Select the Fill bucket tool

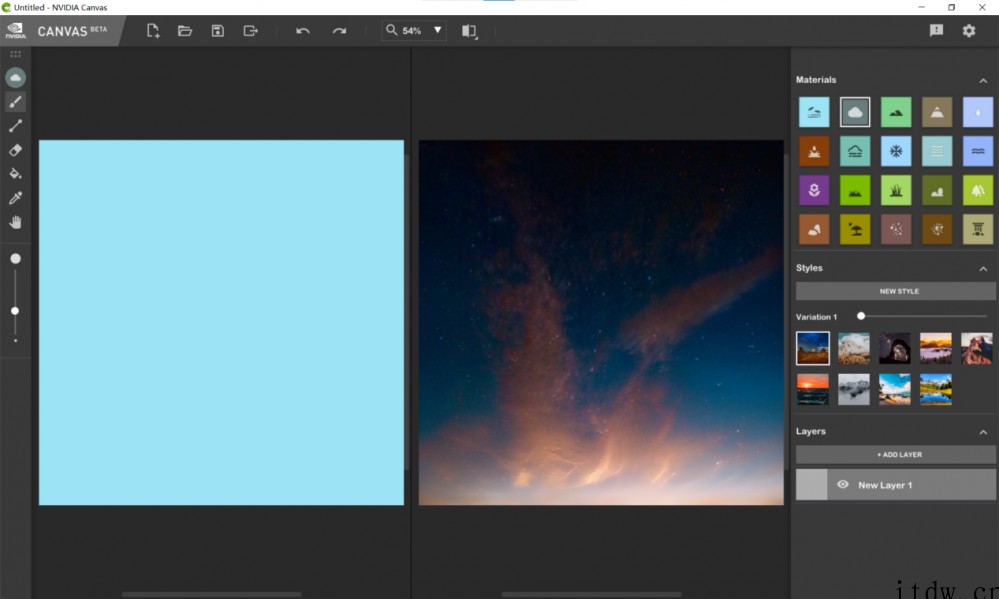15,174
